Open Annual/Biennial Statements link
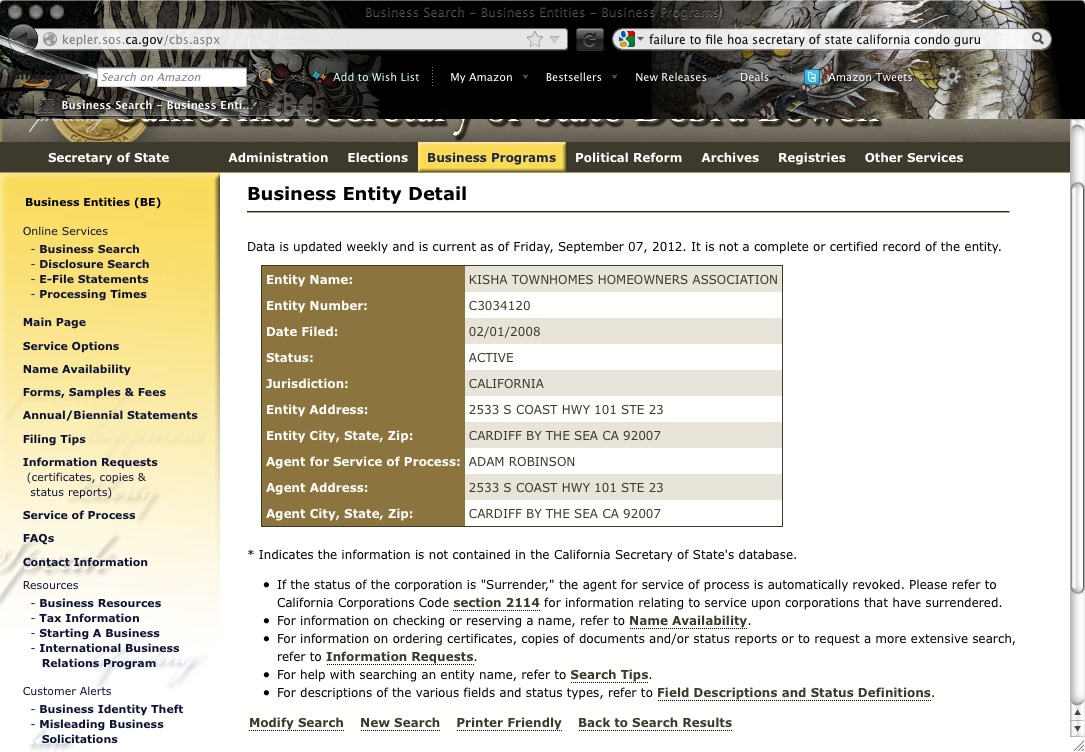The width and height of the screenshot is (1085, 752). tap(110, 415)
